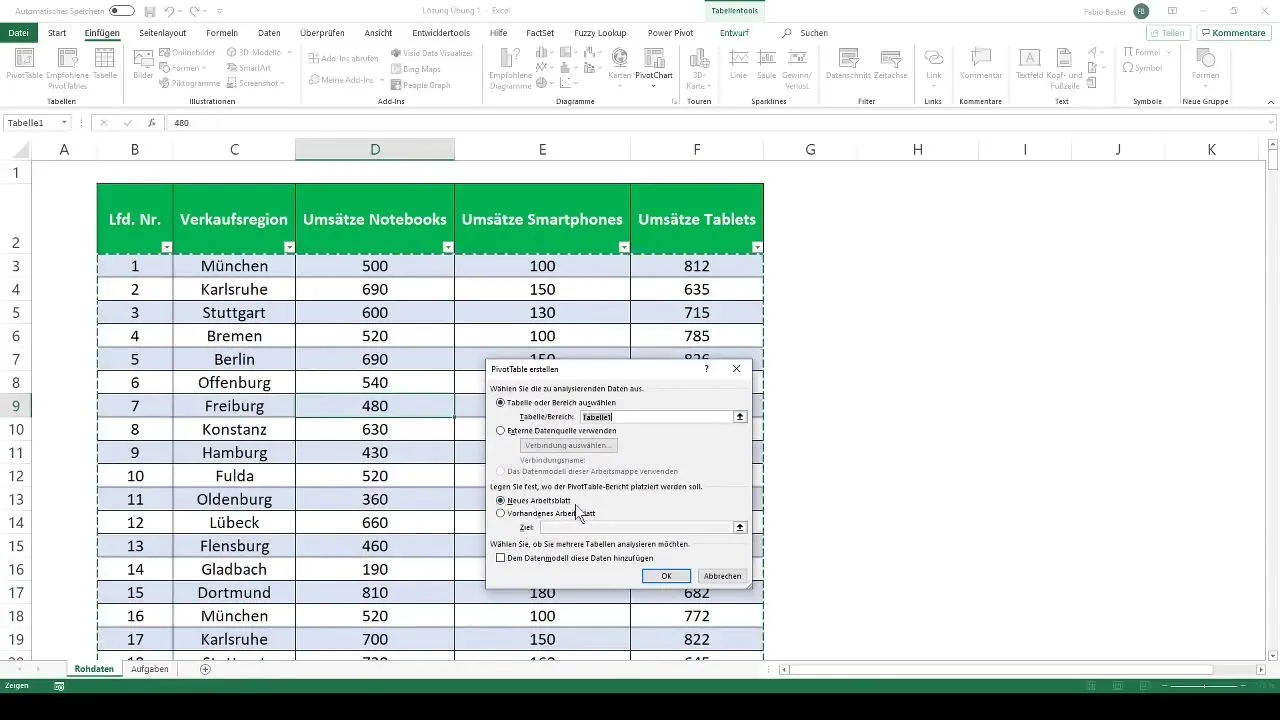The height and width of the screenshot is (720, 1280).
Task: Collapse range selector next to Tabelle/Bereich
Action: pos(740,417)
